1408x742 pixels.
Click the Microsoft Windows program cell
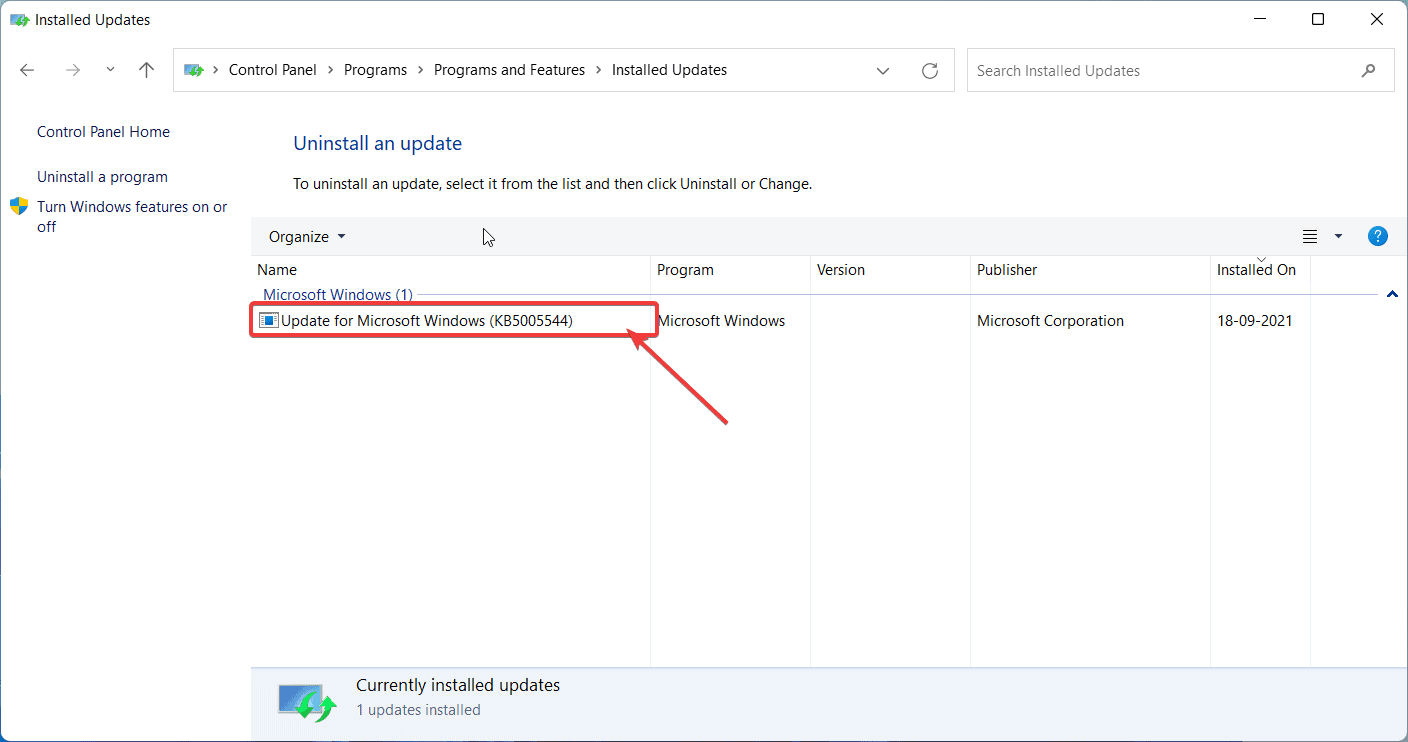721,321
